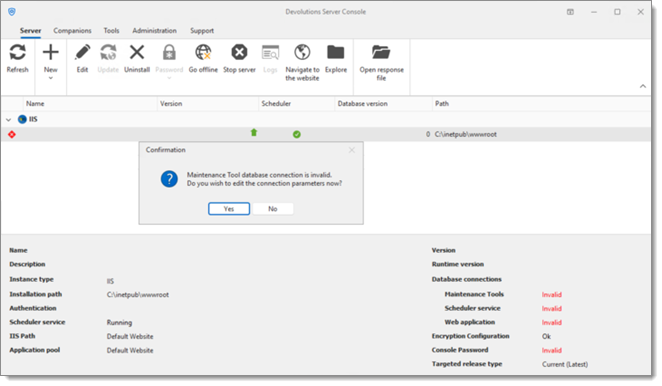Click the green scheduler checkmark icon

click(x=297, y=134)
